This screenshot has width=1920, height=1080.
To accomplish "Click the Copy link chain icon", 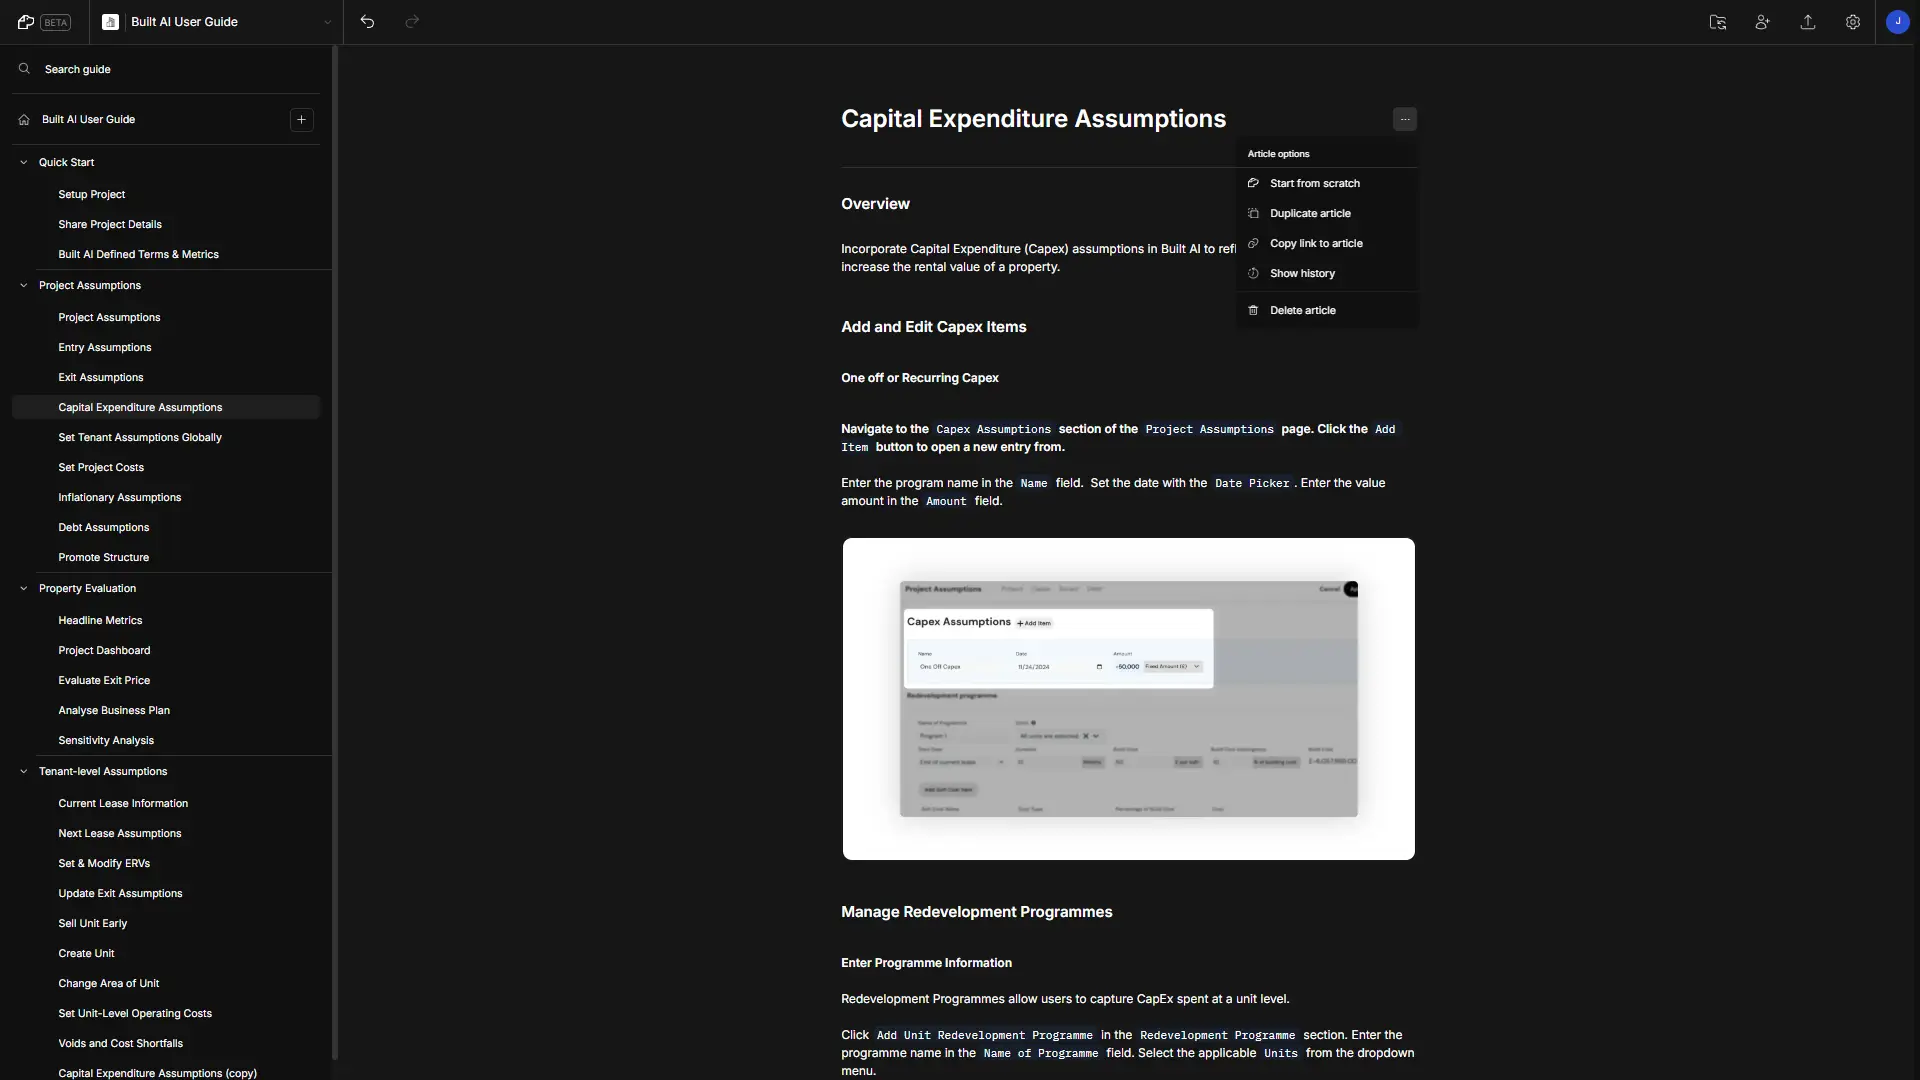I will pyautogui.click(x=1253, y=243).
